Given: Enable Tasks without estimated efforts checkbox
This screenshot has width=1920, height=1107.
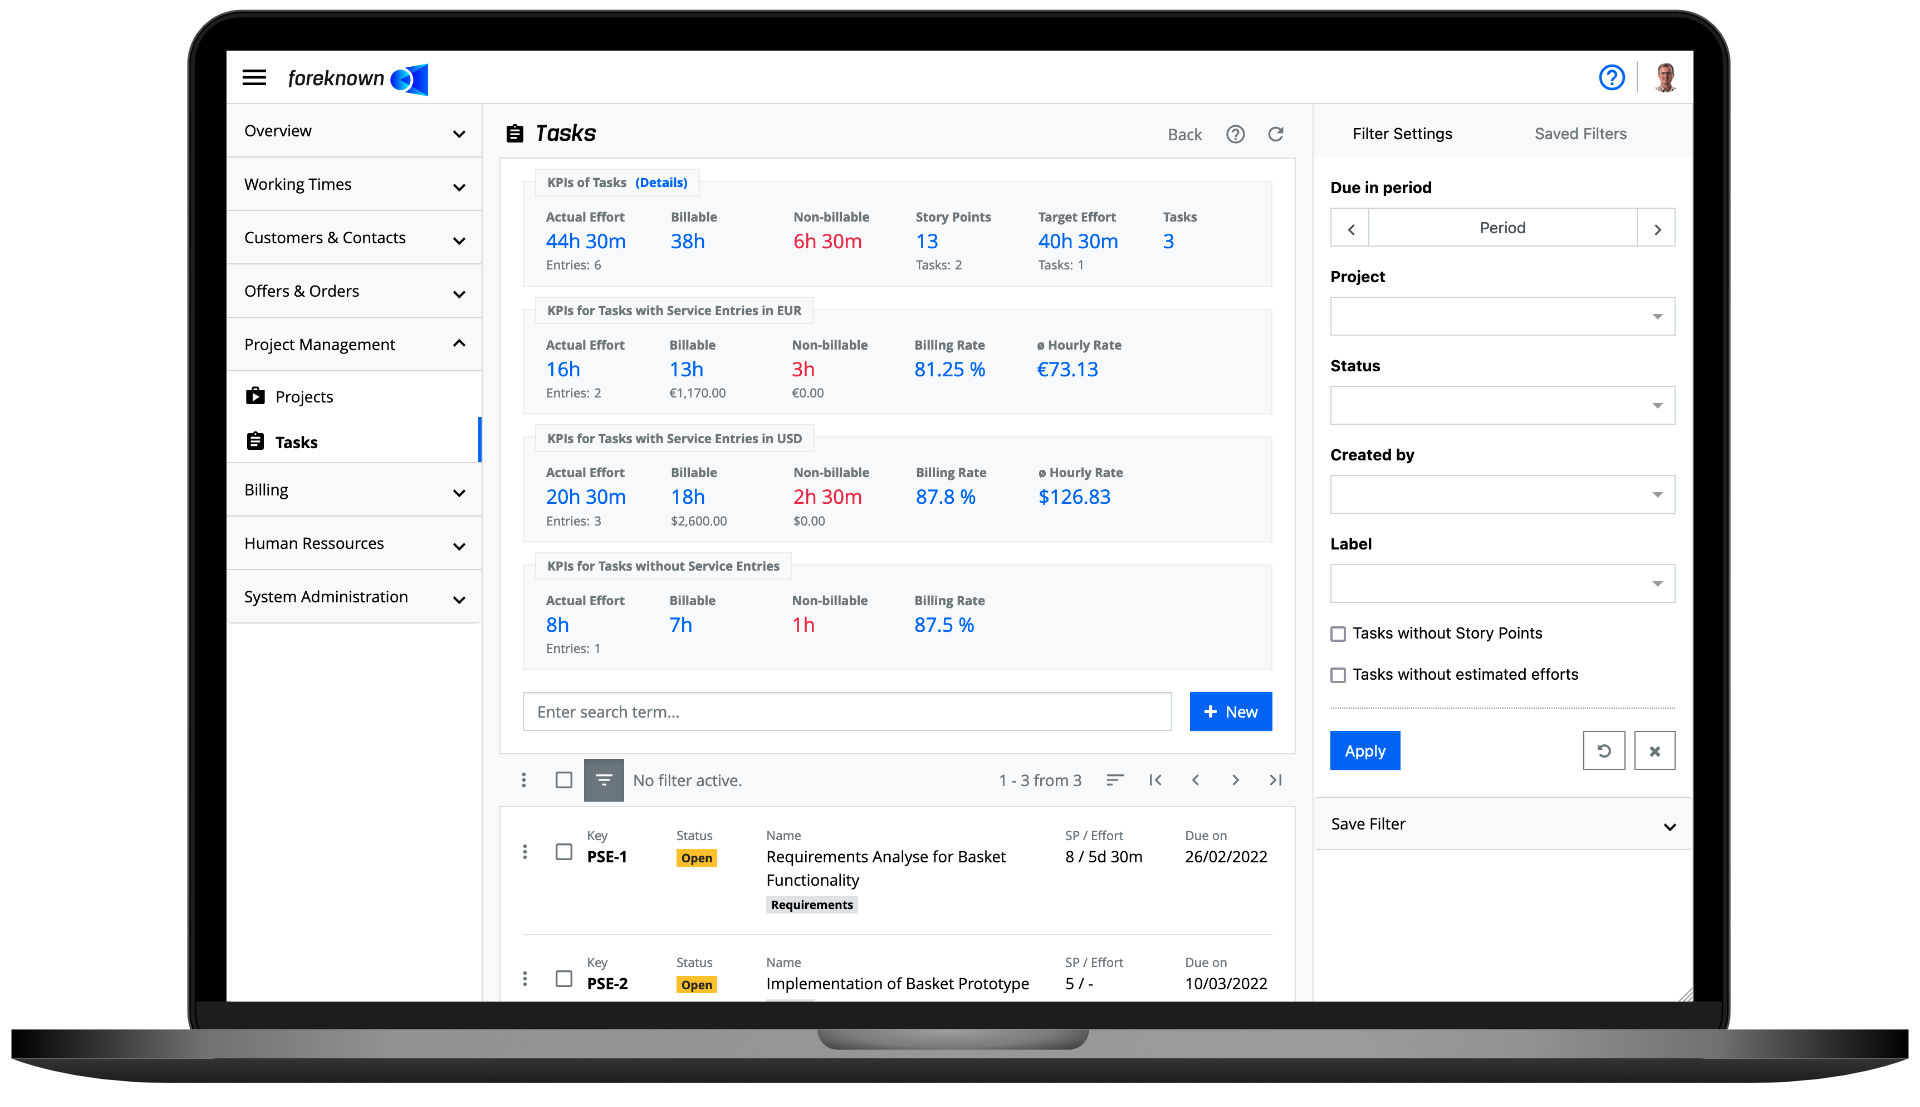Looking at the screenshot, I should pyautogui.click(x=1338, y=674).
